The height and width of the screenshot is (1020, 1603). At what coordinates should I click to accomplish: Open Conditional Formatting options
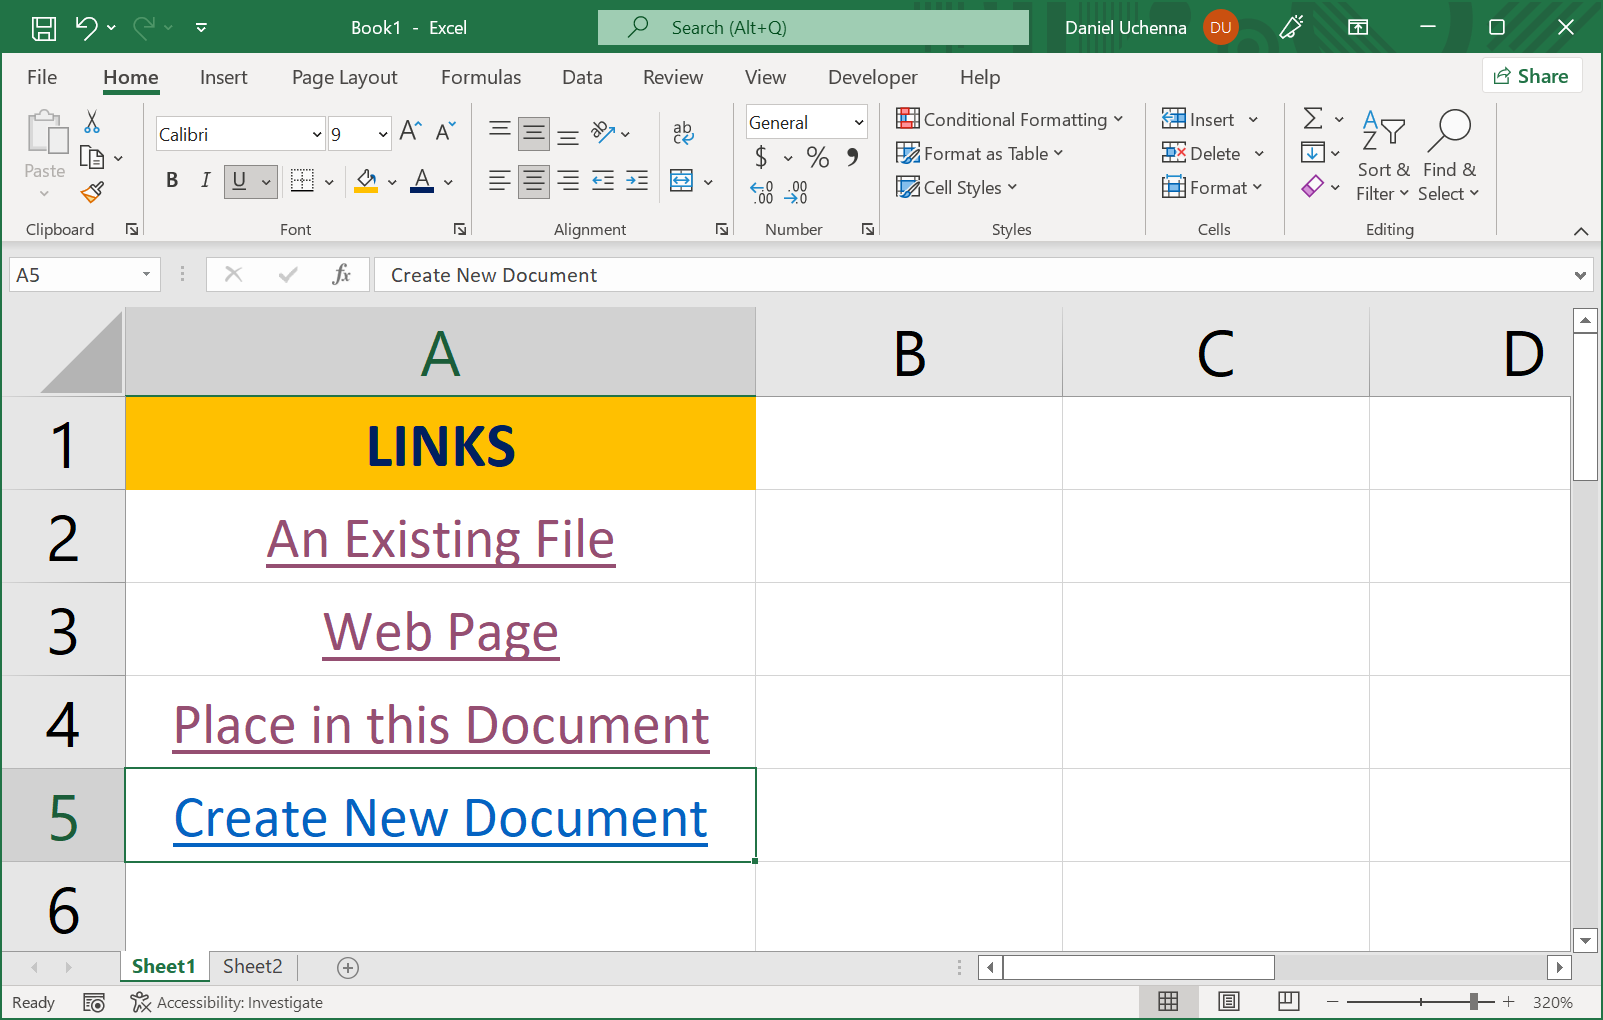pyautogui.click(x=1010, y=119)
